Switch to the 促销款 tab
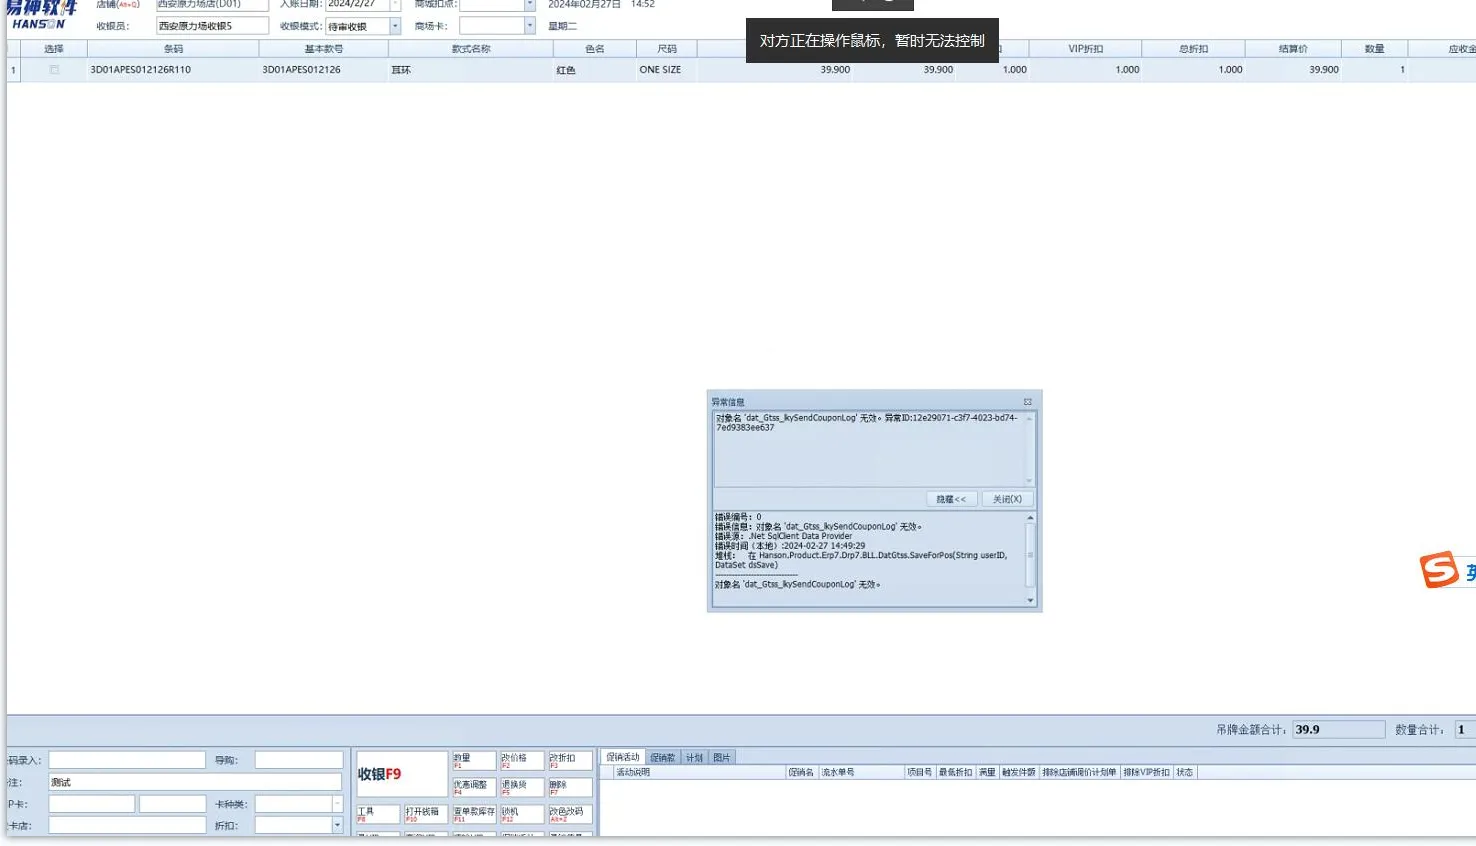The height and width of the screenshot is (846, 1476). (663, 758)
